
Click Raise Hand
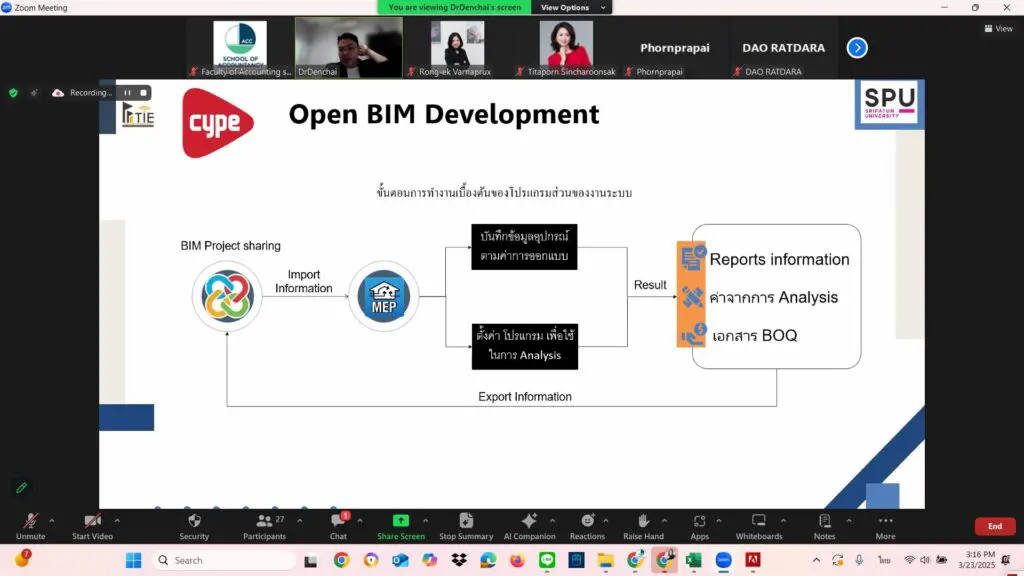643,526
